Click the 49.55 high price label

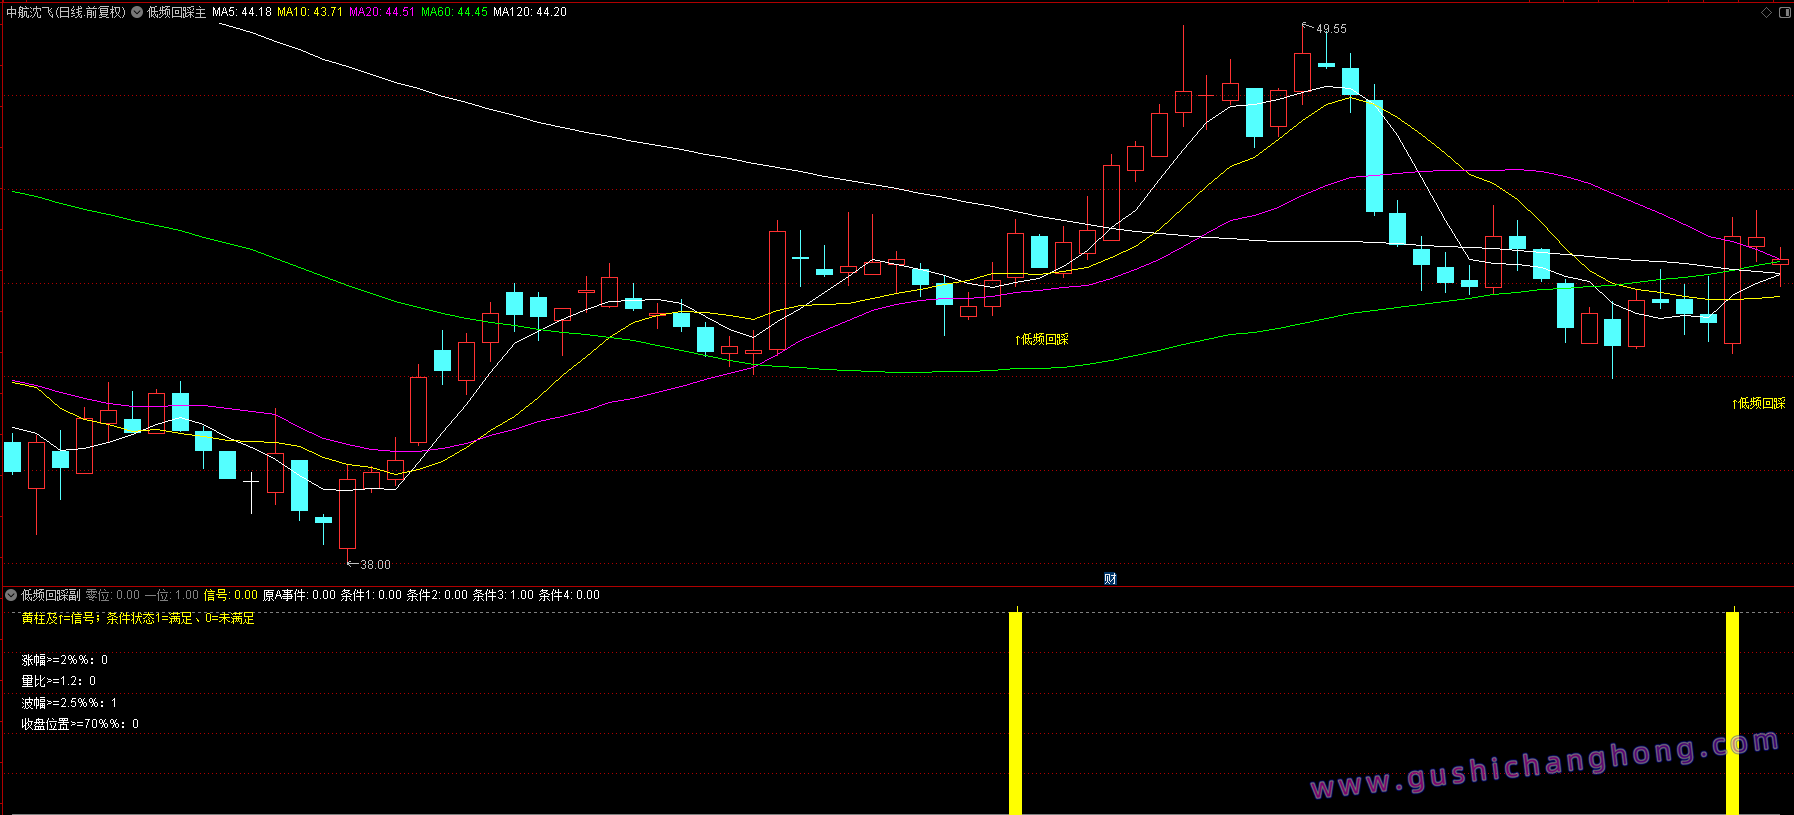click(x=1331, y=29)
